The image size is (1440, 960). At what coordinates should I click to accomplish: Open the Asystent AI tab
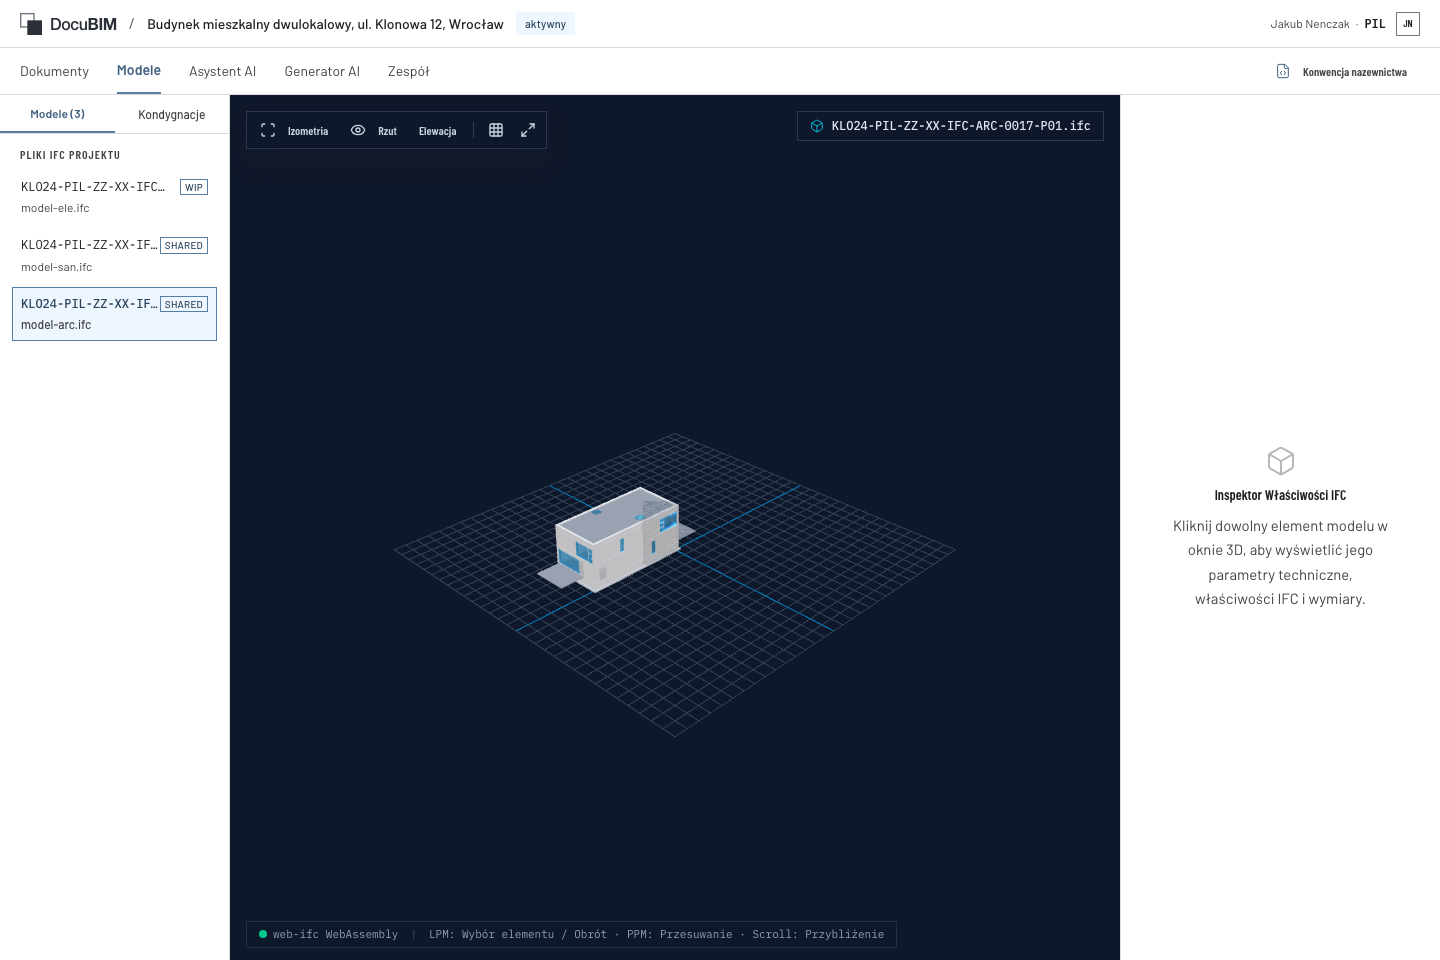(222, 71)
